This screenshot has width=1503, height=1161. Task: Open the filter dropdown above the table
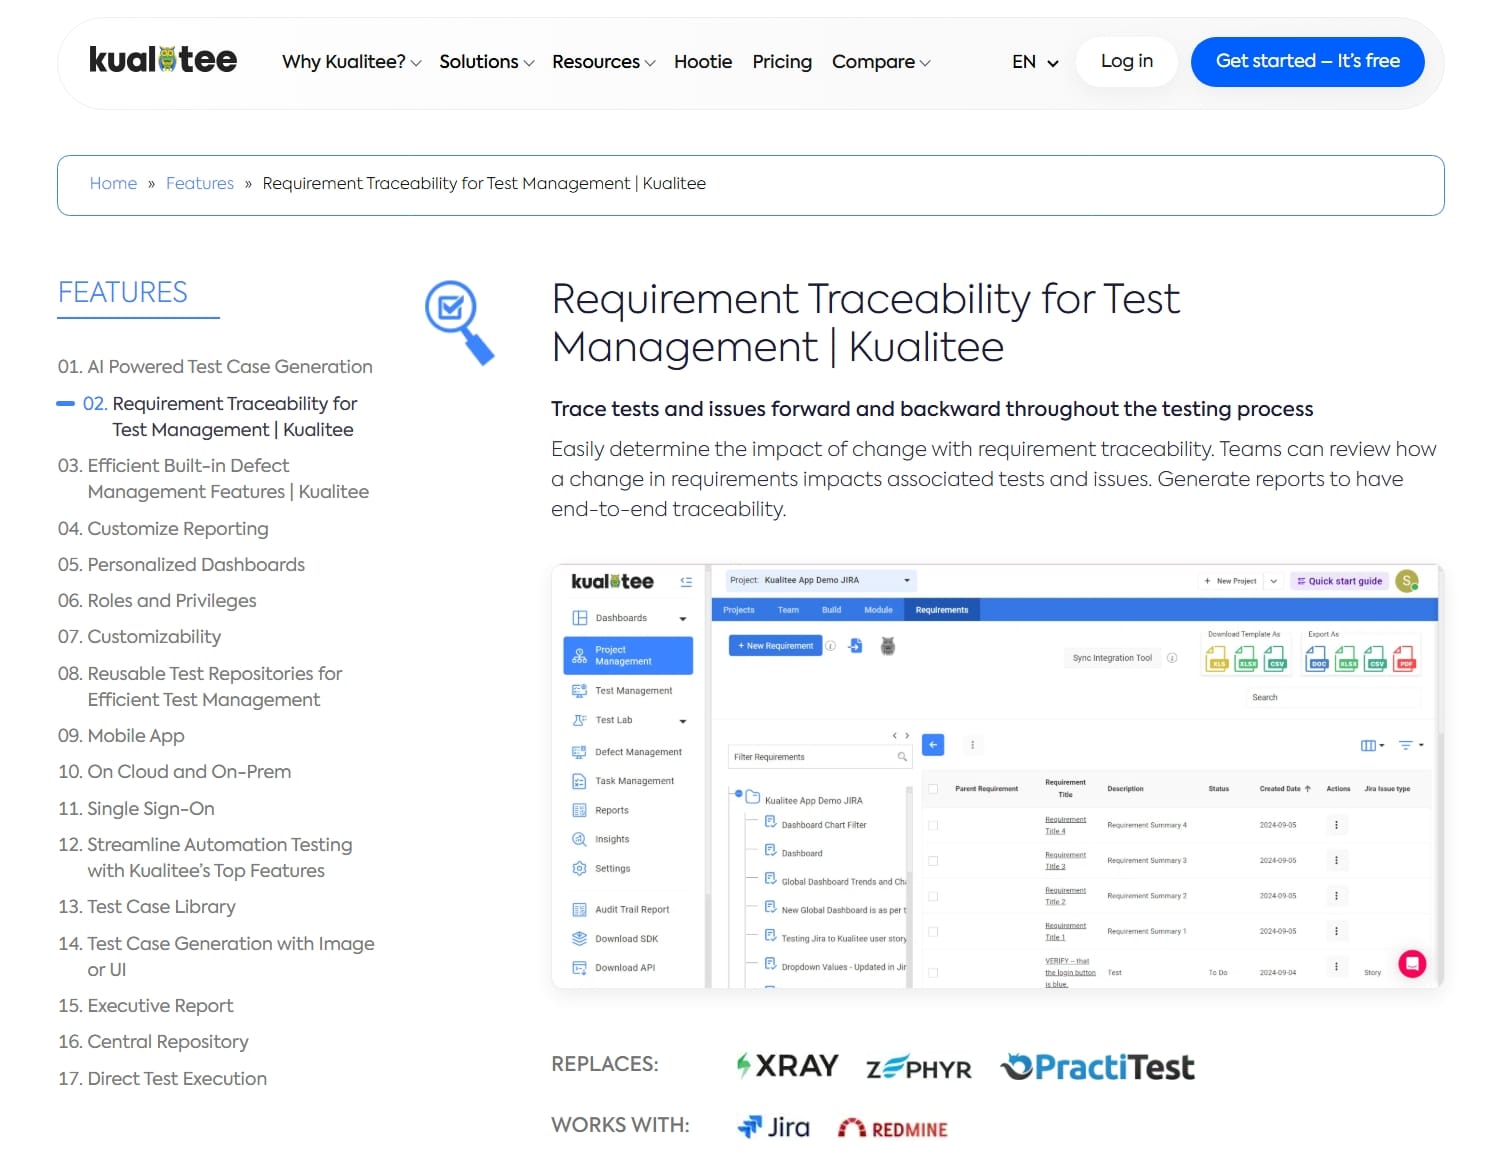(x=1410, y=745)
